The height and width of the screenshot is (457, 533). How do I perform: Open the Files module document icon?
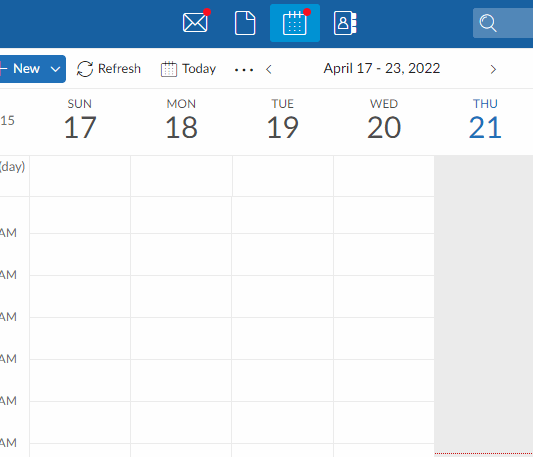(x=245, y=23)
